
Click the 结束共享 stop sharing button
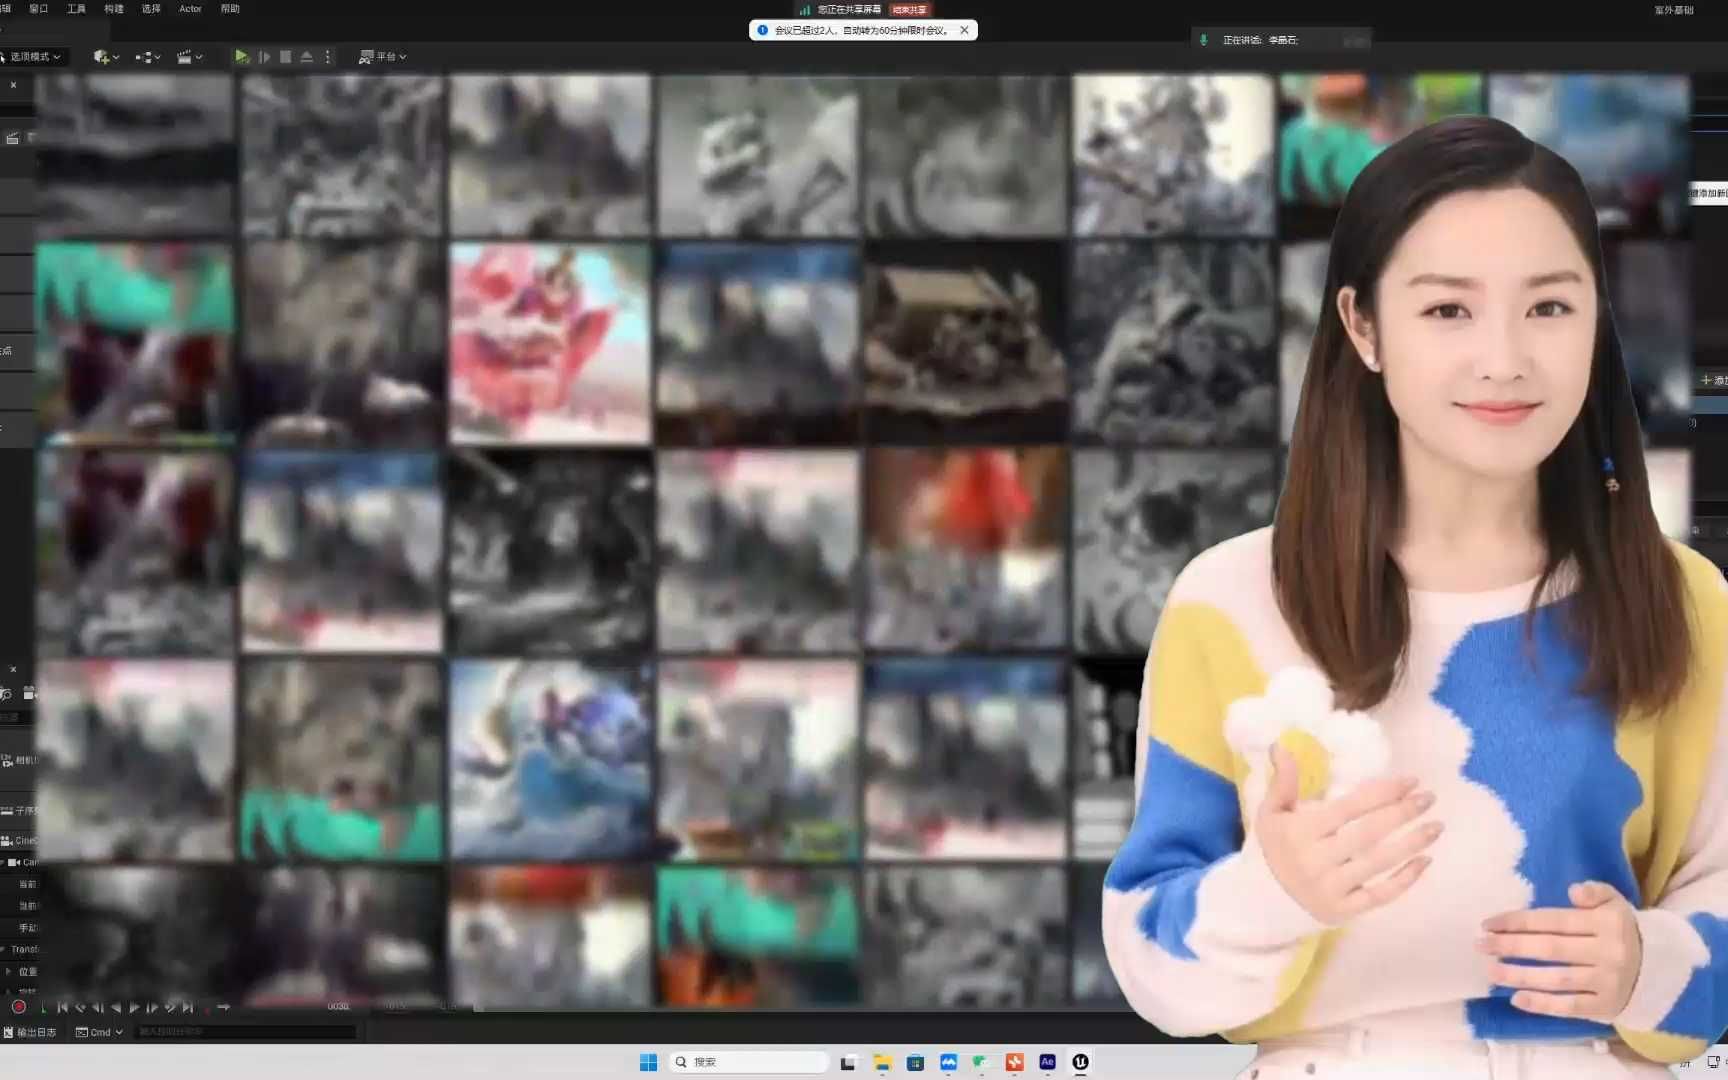click(x=909, y=10)
